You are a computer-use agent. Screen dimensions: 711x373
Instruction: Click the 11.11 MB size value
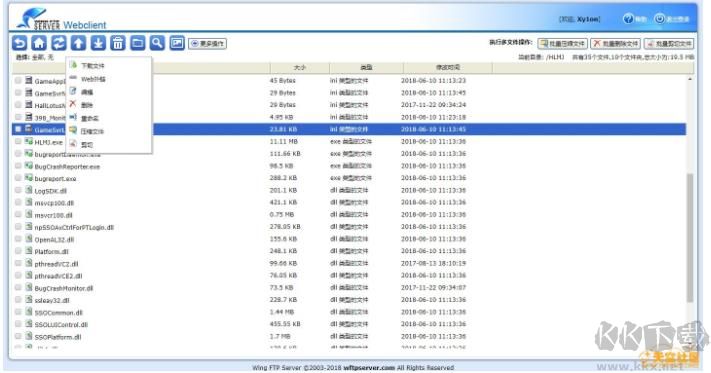pyautogui.click(x=283, y=141)
